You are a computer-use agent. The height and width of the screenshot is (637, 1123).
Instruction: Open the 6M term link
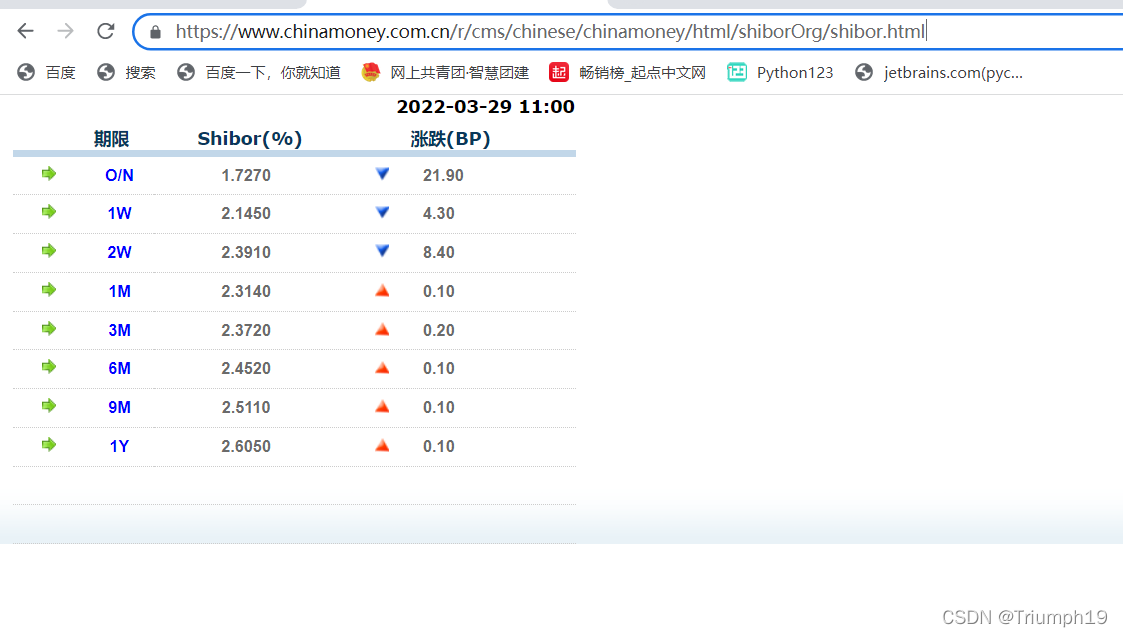[x=119, y=368]
